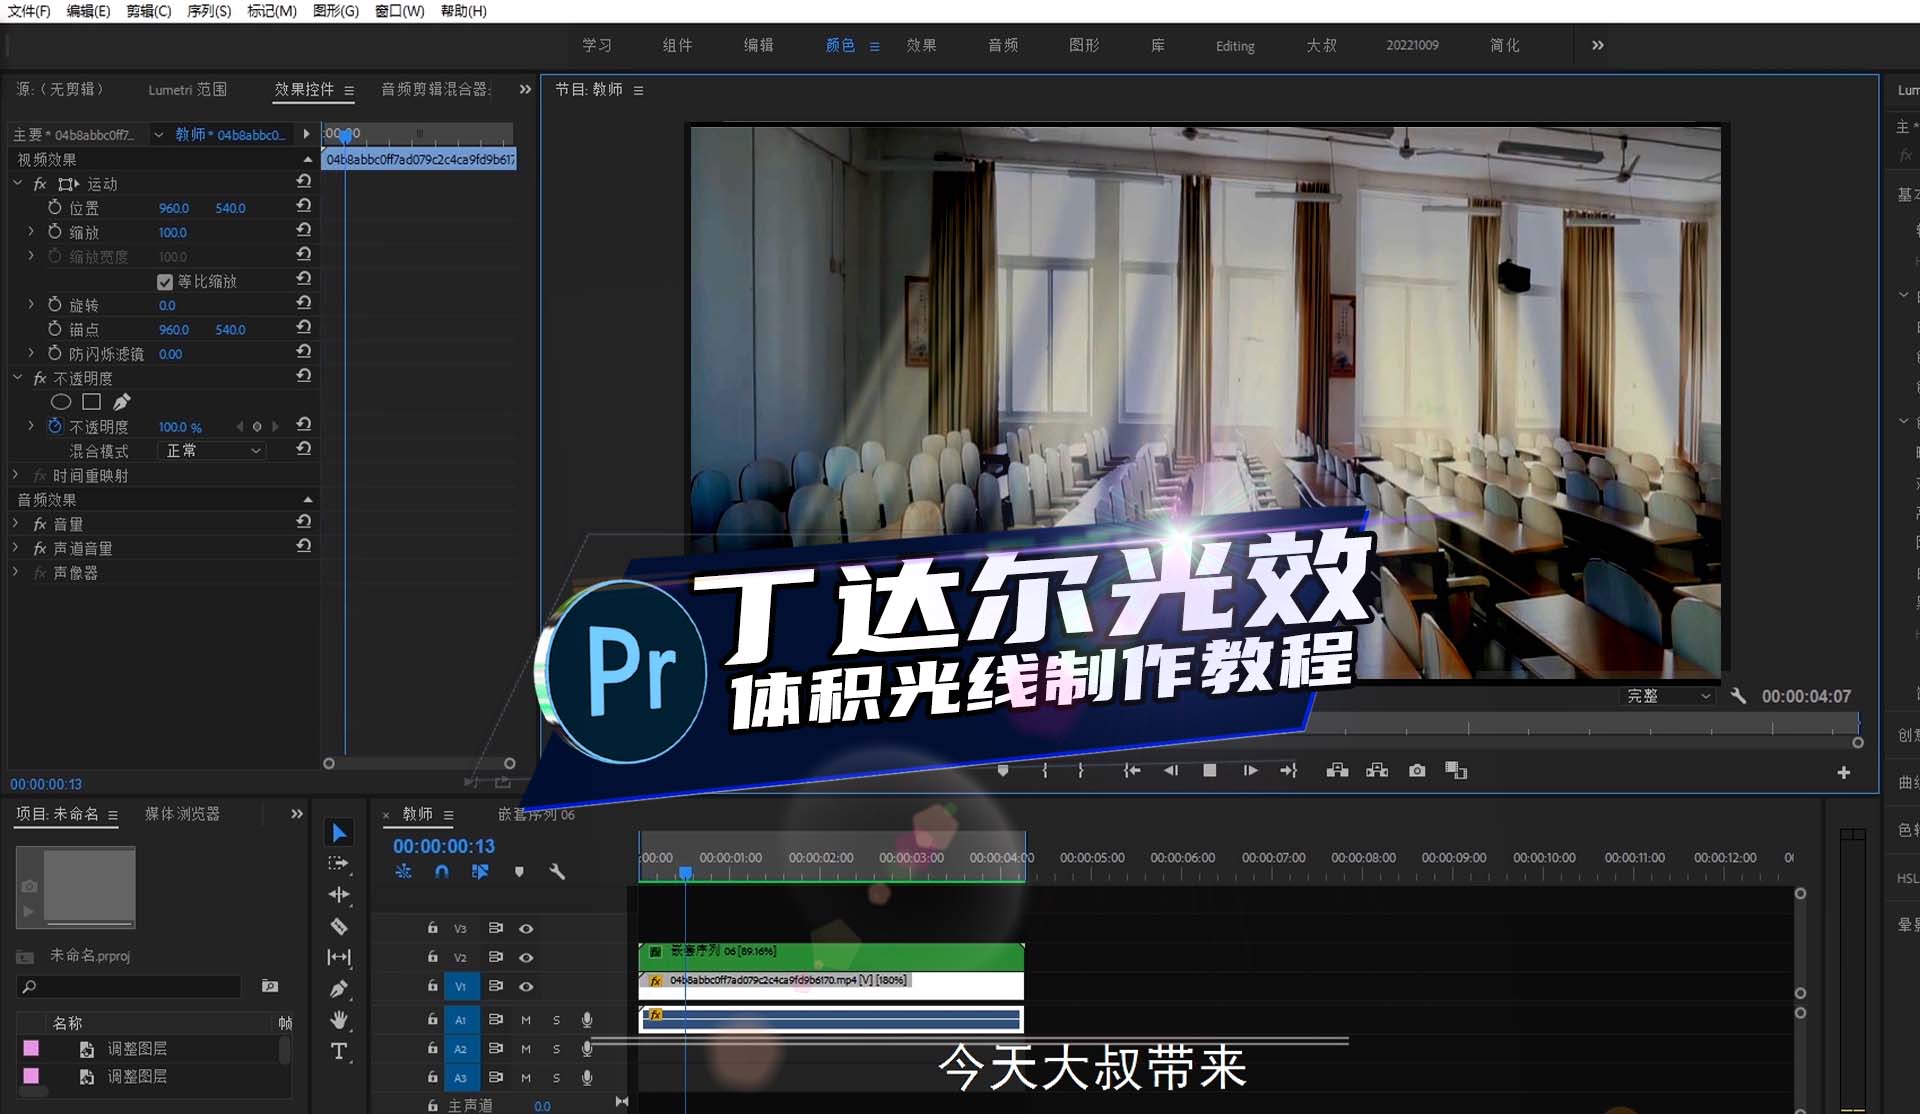Open the Media Browser tab
This screenshot has width=1920, height=1114.
click(182, 814)
